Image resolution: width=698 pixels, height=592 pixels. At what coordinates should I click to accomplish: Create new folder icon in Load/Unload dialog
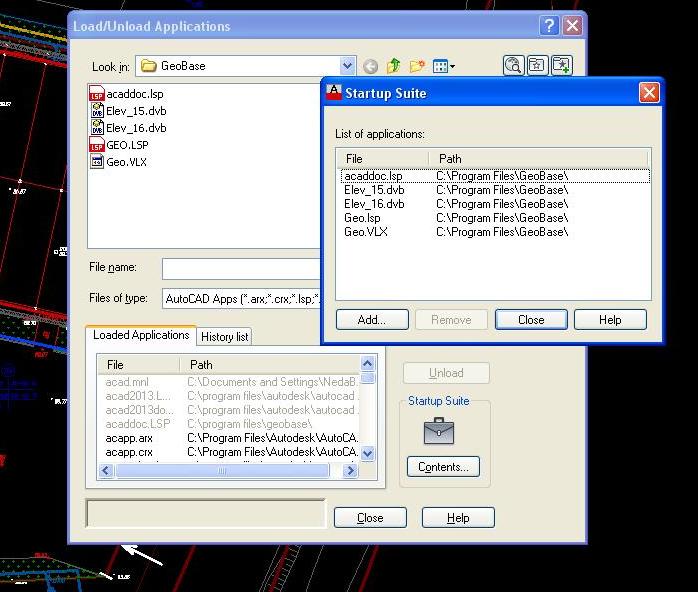[417, 66]
